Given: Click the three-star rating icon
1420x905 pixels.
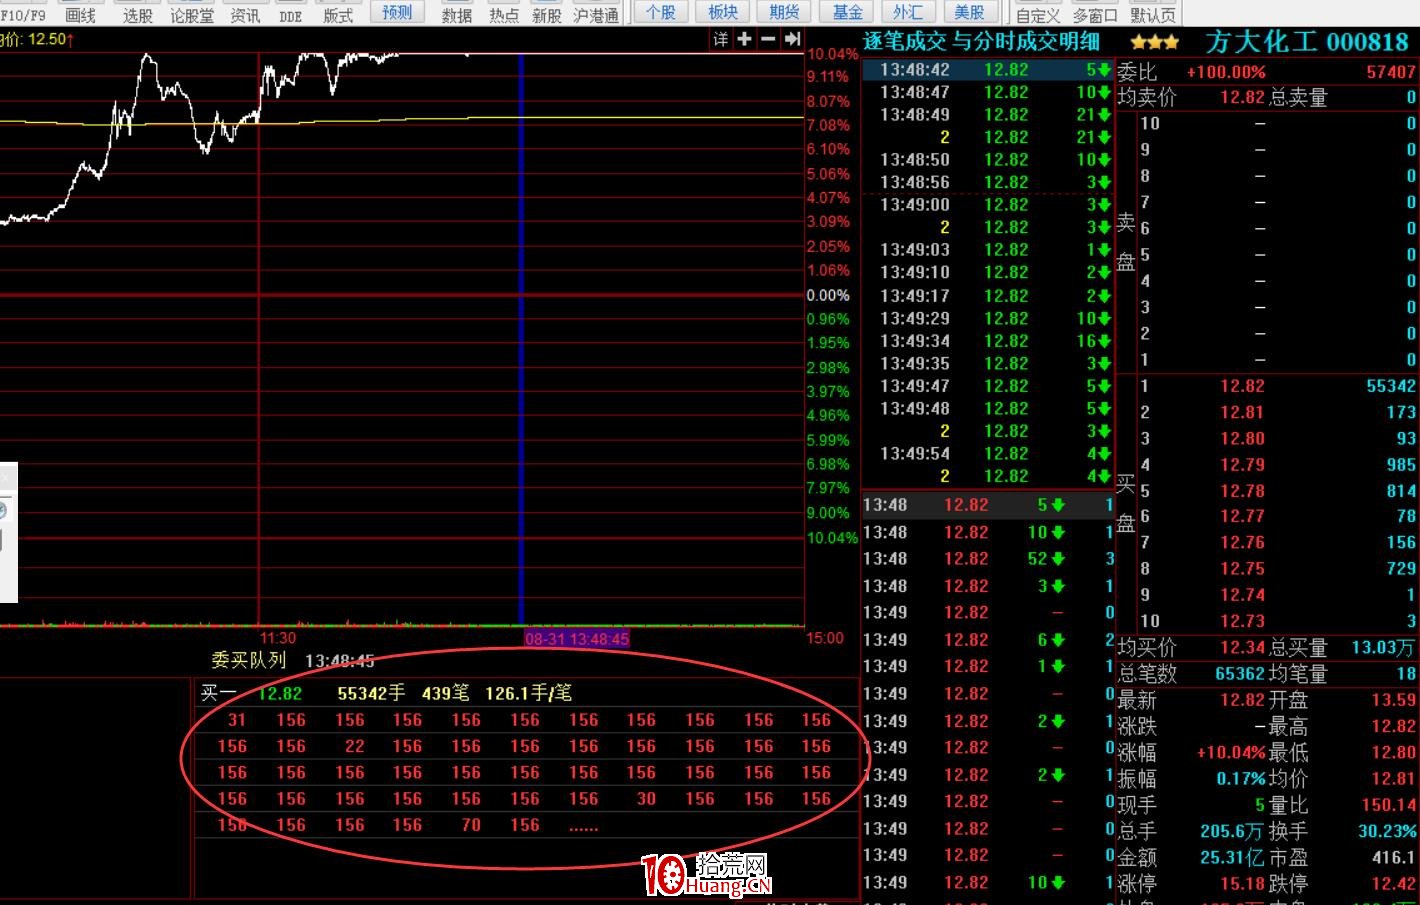Looking at the screenshot, I should [x=1155, y=43].
